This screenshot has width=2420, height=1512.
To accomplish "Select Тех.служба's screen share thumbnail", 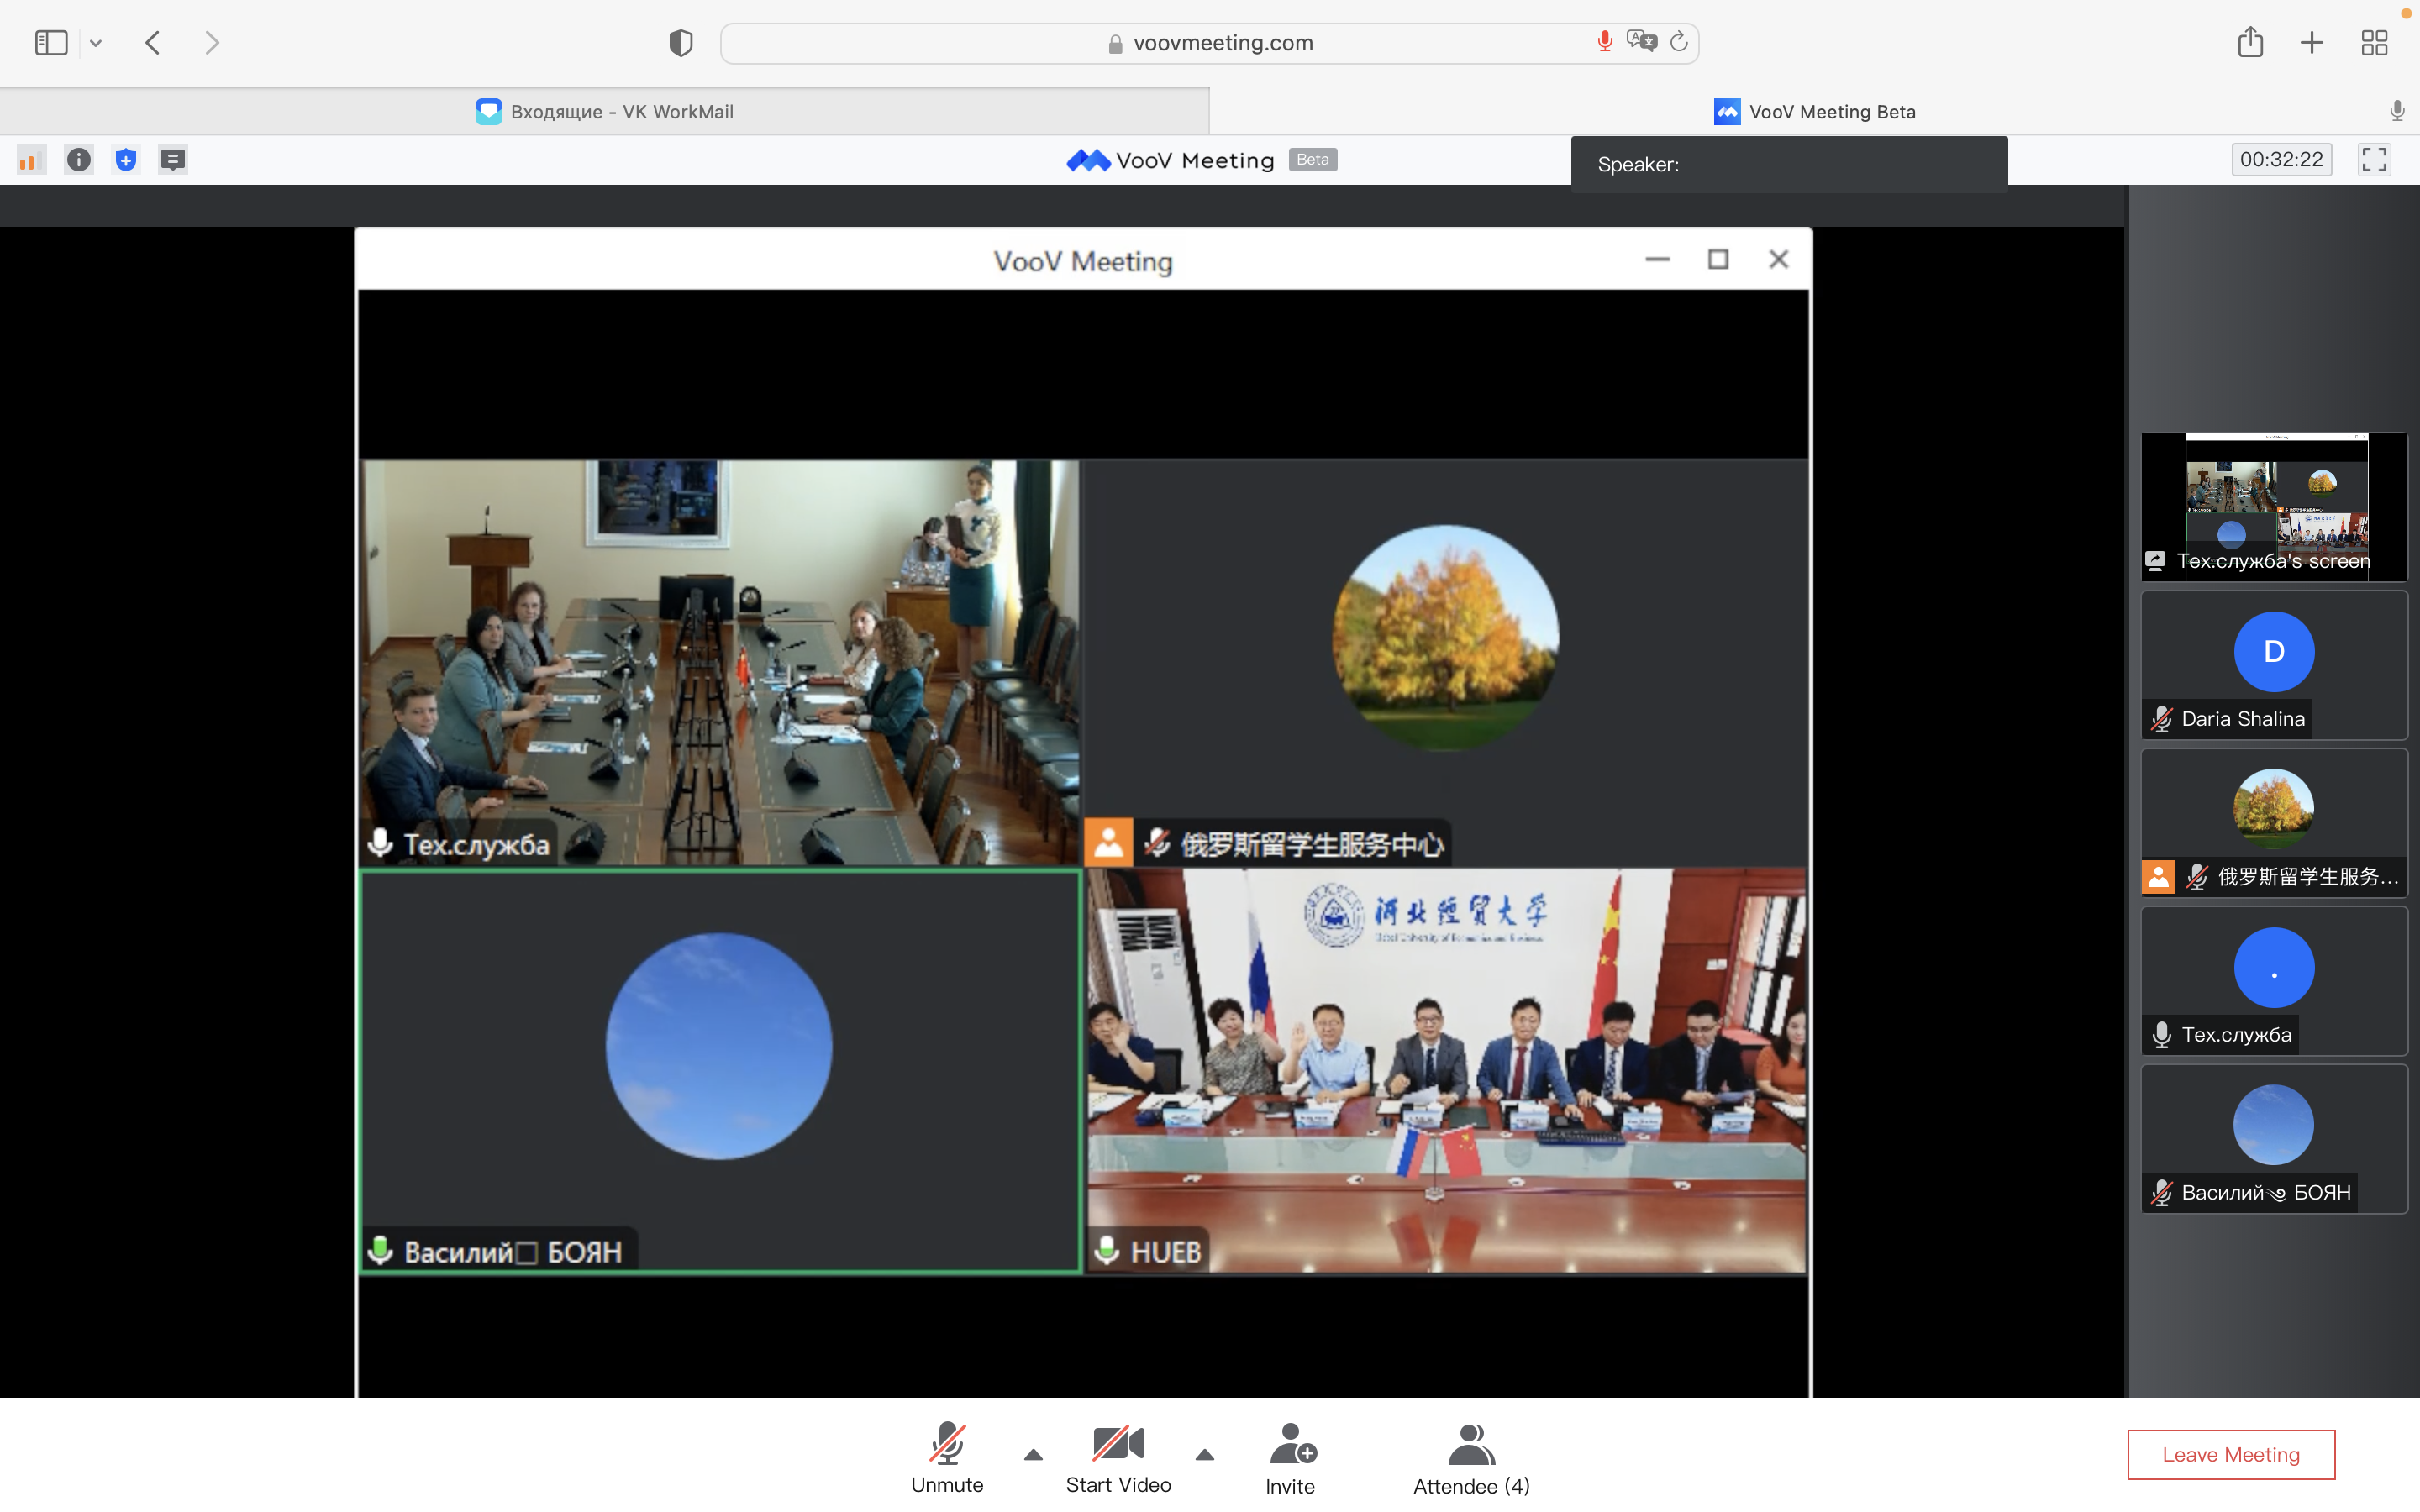I will point(2273,506).
